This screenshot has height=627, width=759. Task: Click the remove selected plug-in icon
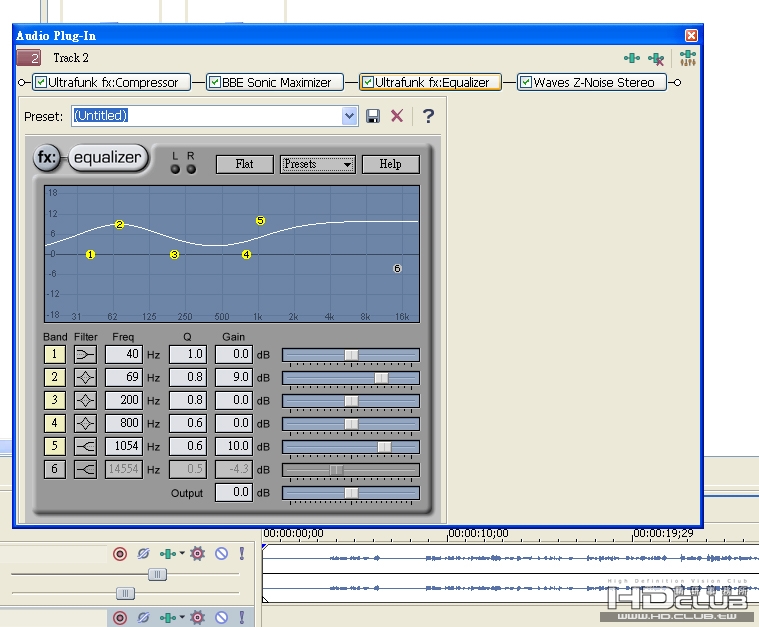click(656, 59)
